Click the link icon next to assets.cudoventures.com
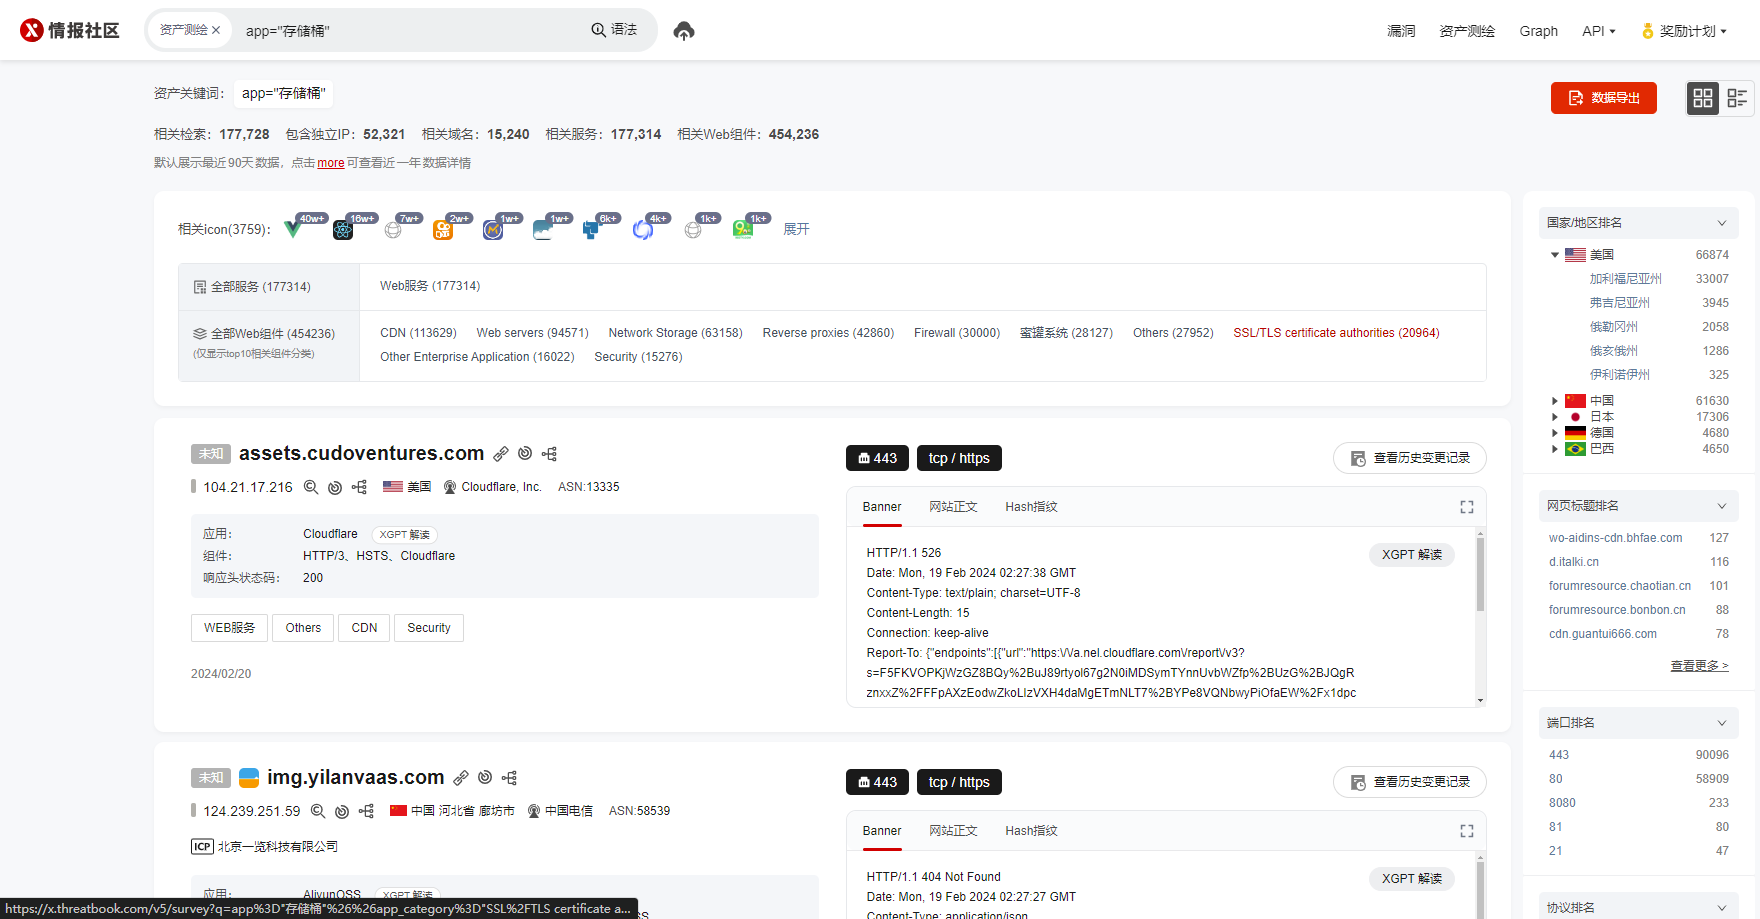The height and width of the screenshot is (919, 1760). pyautogui.click(x=501, y=454)
